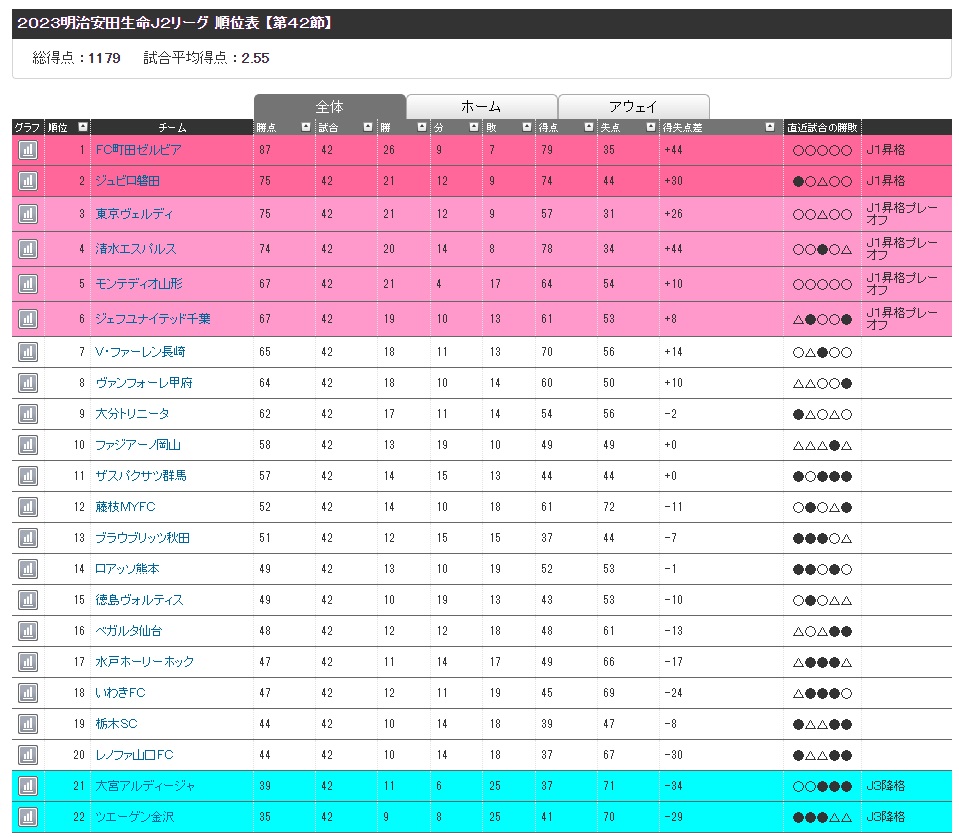Open the 東京ヴェルディ team link
The width and height of the screenshot is (959, 837).
point(134,214)
